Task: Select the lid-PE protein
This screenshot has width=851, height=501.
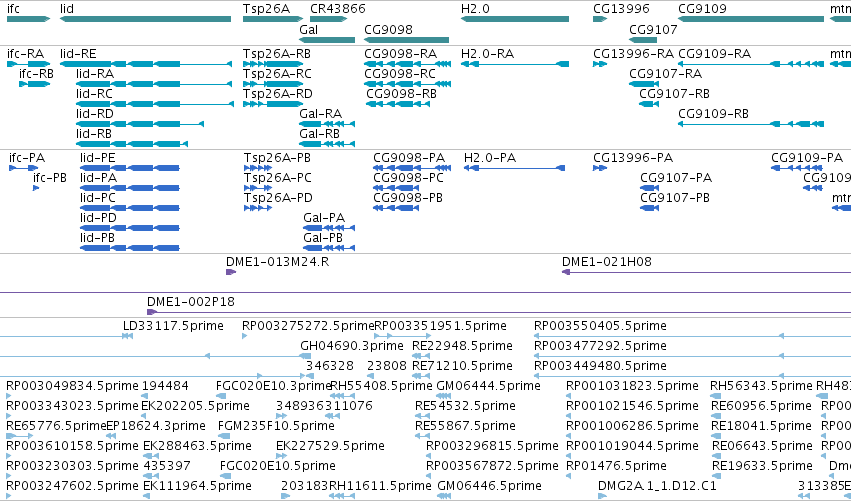Action: [130, 168]
